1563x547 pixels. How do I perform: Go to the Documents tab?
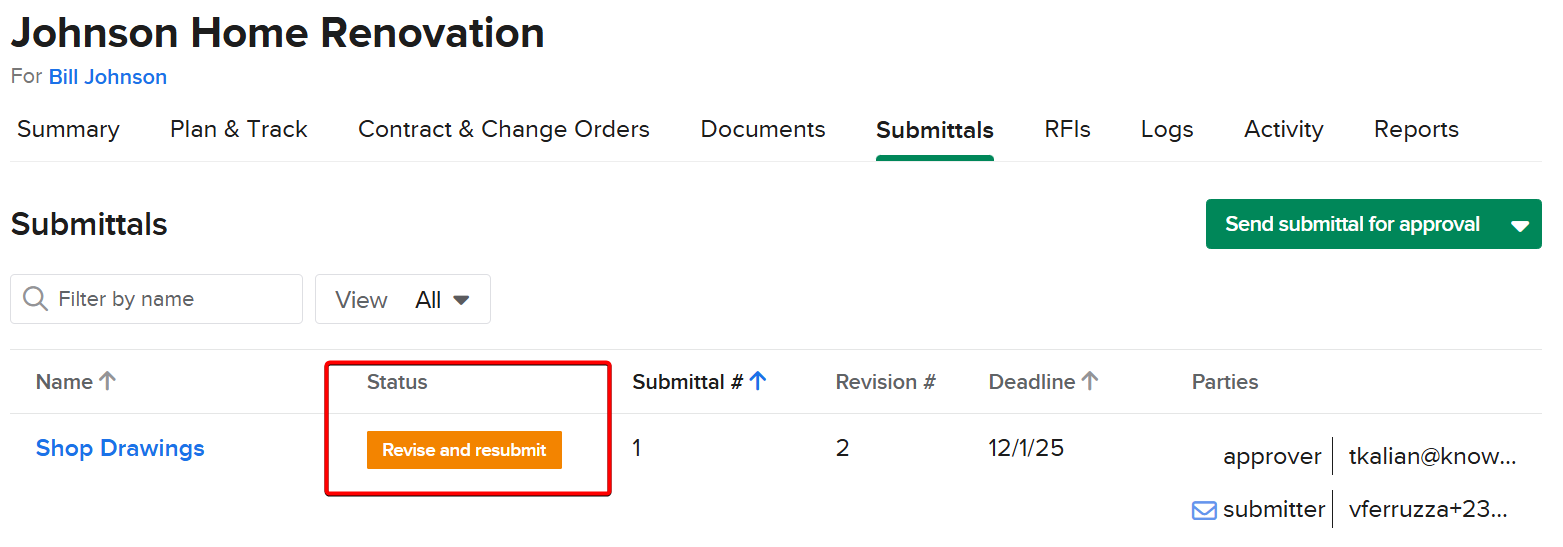[763, 130]
